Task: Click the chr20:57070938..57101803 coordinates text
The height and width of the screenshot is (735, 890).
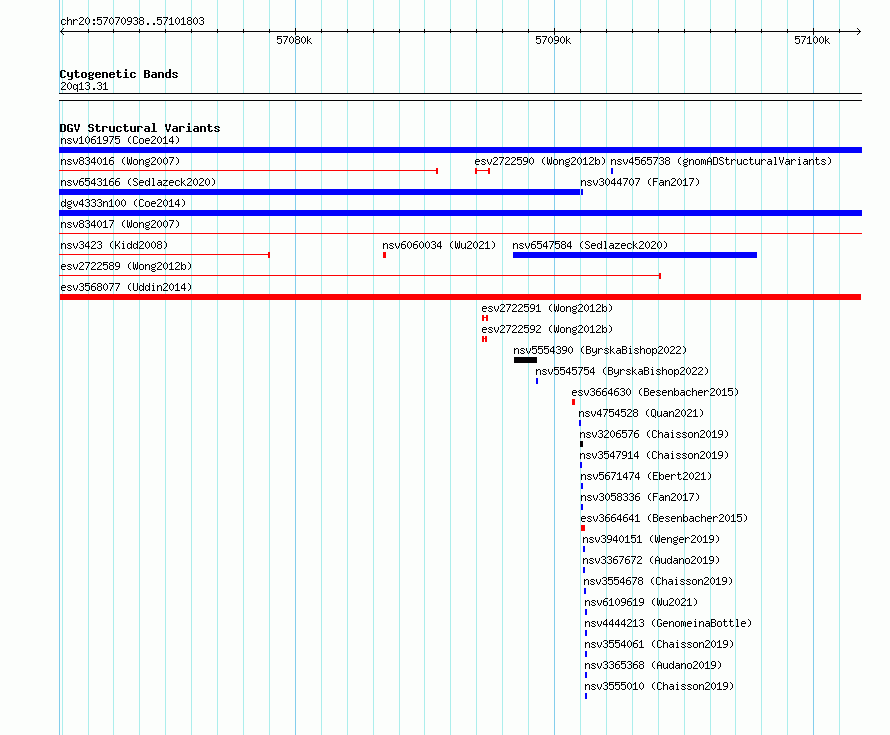Action: pos(132,21)
